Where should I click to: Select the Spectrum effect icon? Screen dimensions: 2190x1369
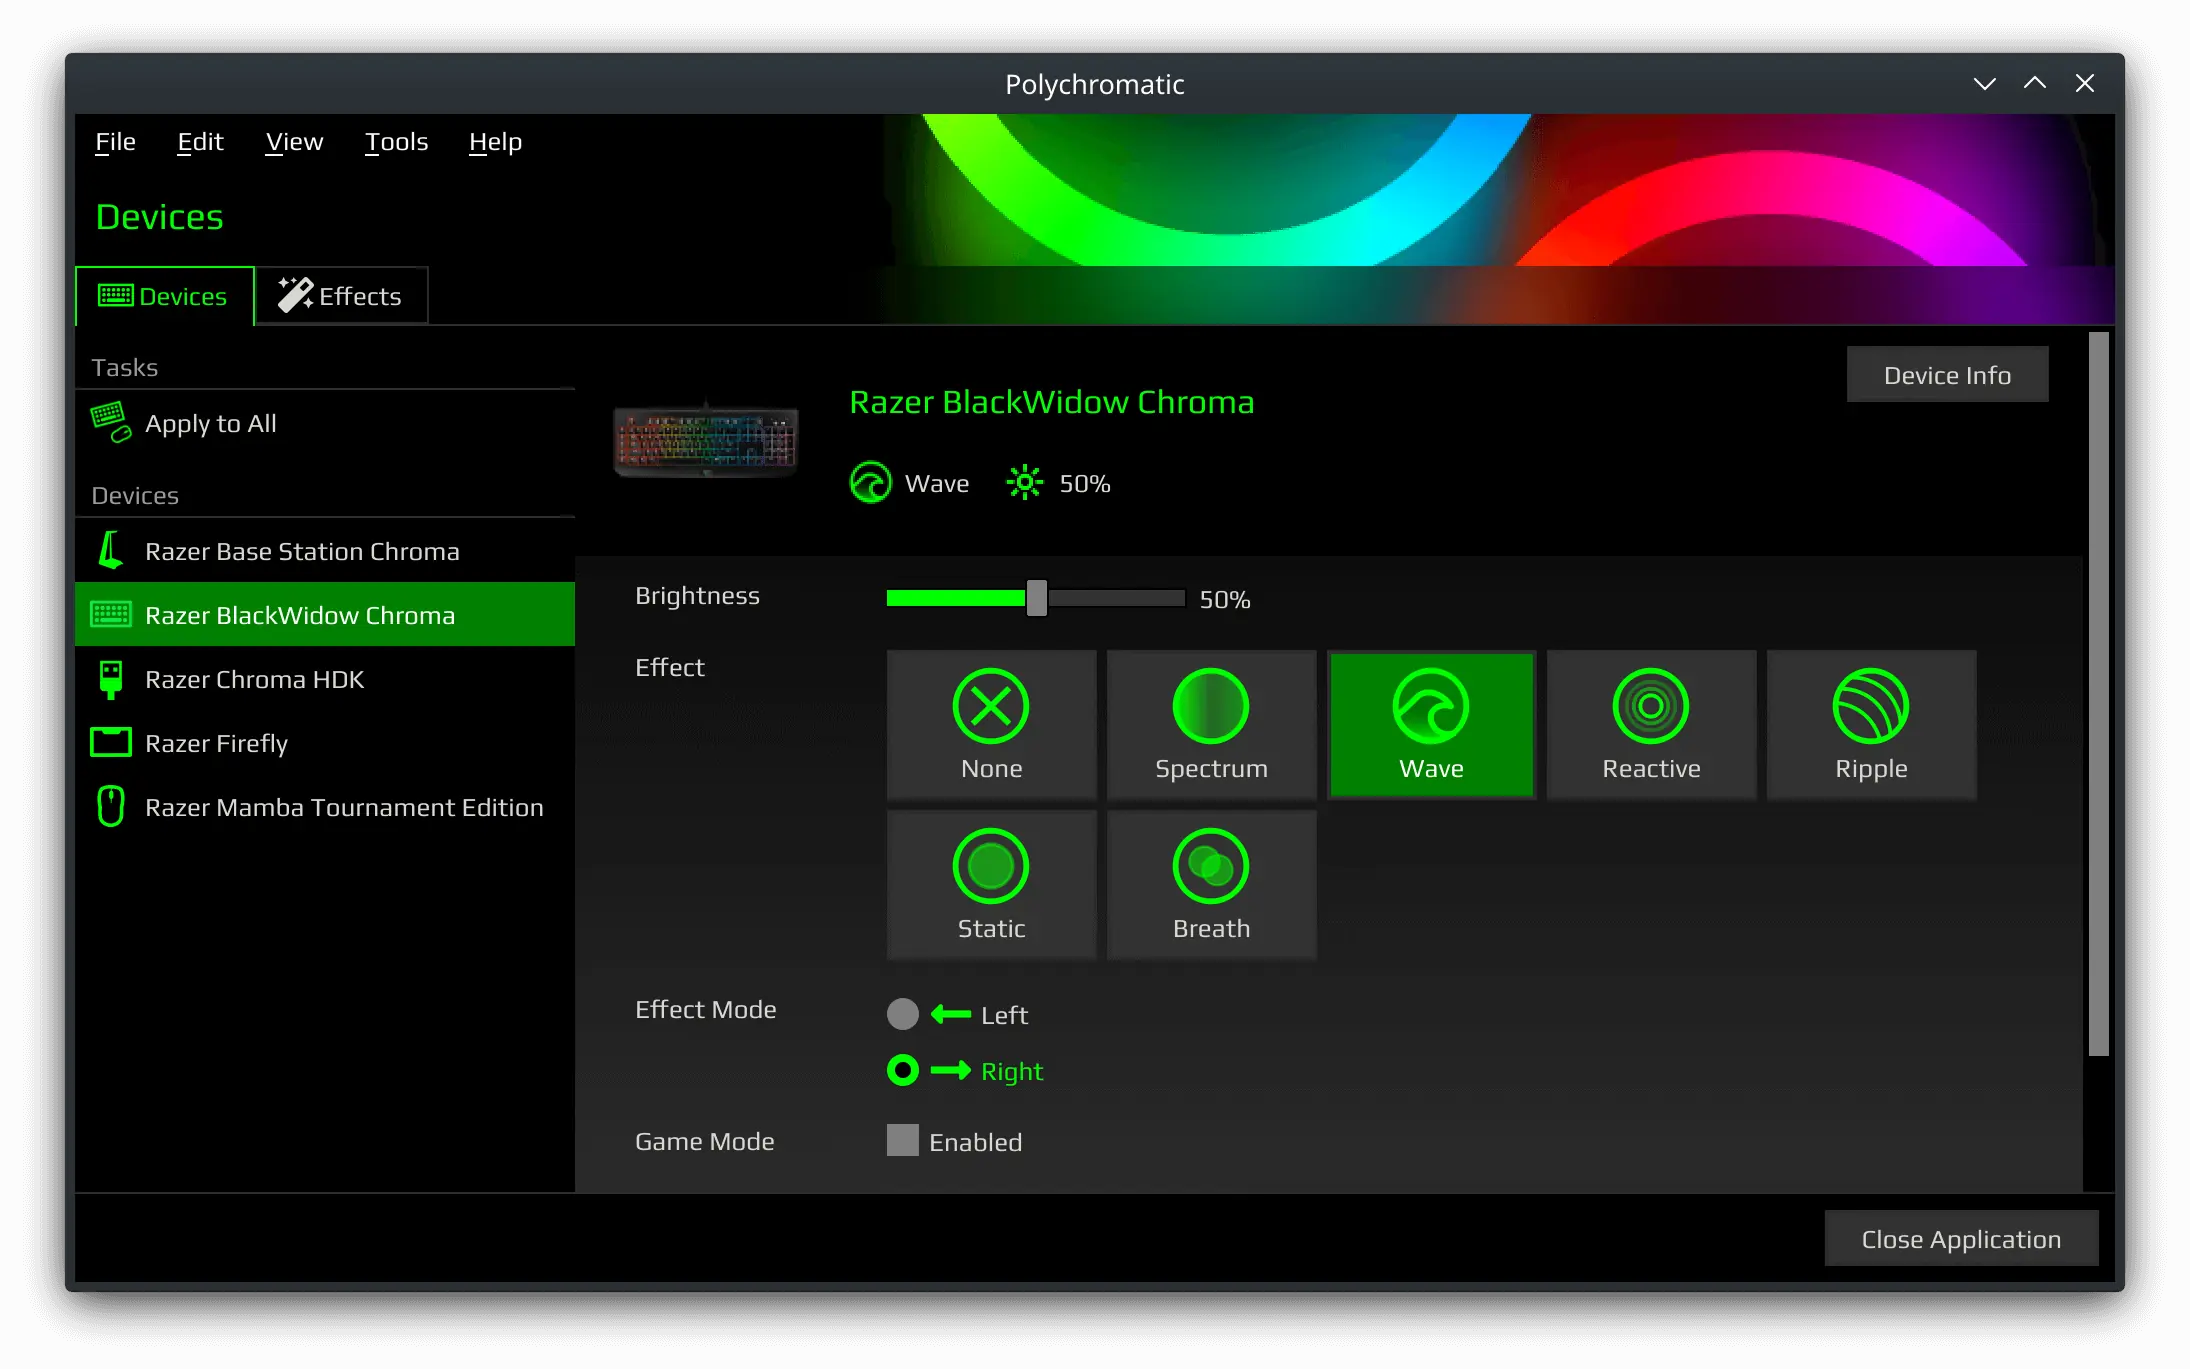coord(1211,724)
